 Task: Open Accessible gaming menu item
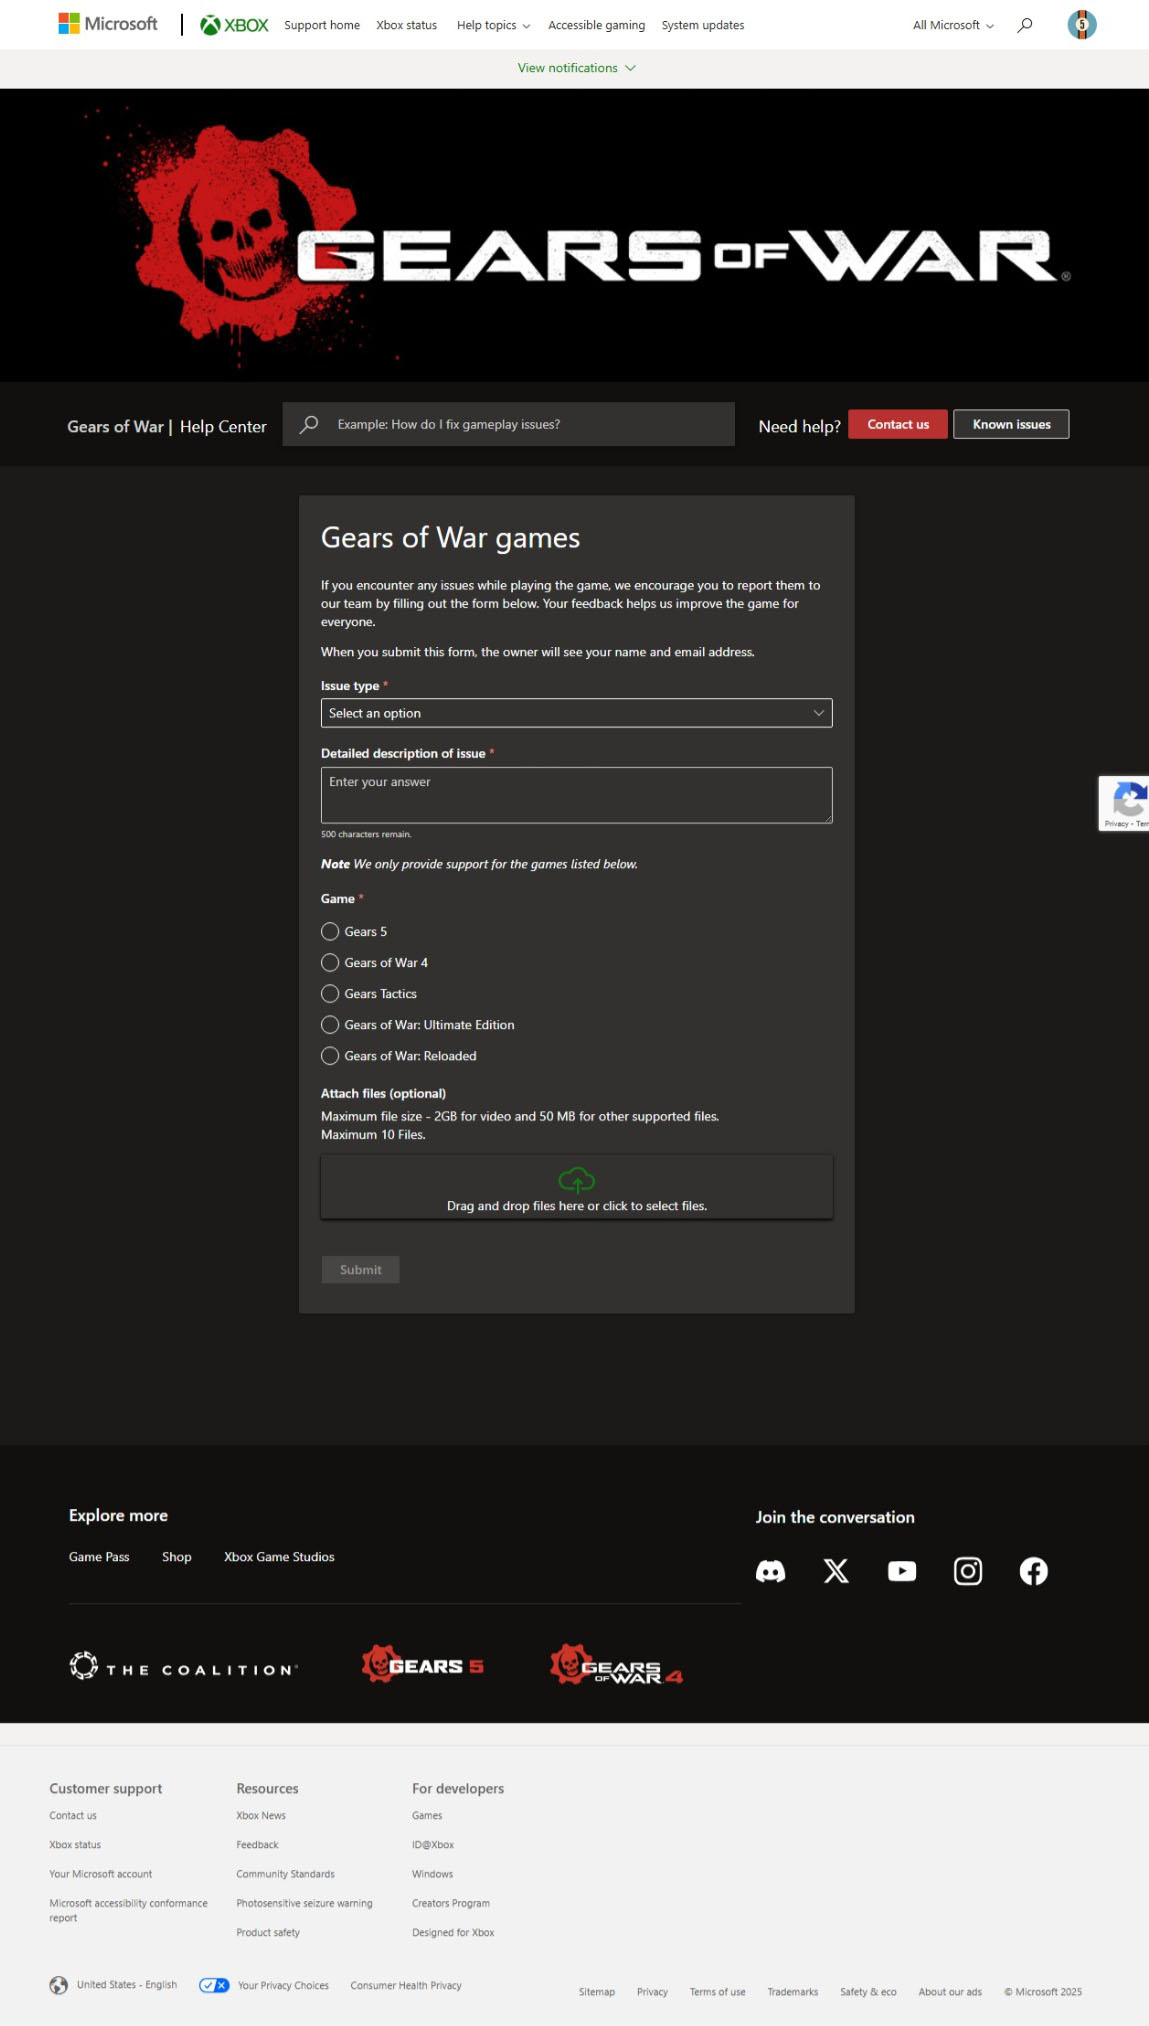tap(596, 25)
